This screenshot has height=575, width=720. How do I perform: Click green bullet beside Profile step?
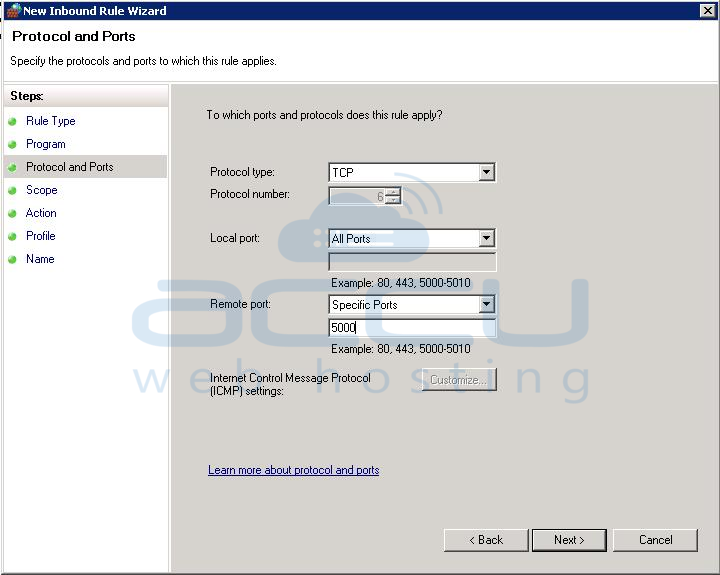pos(12,236)
